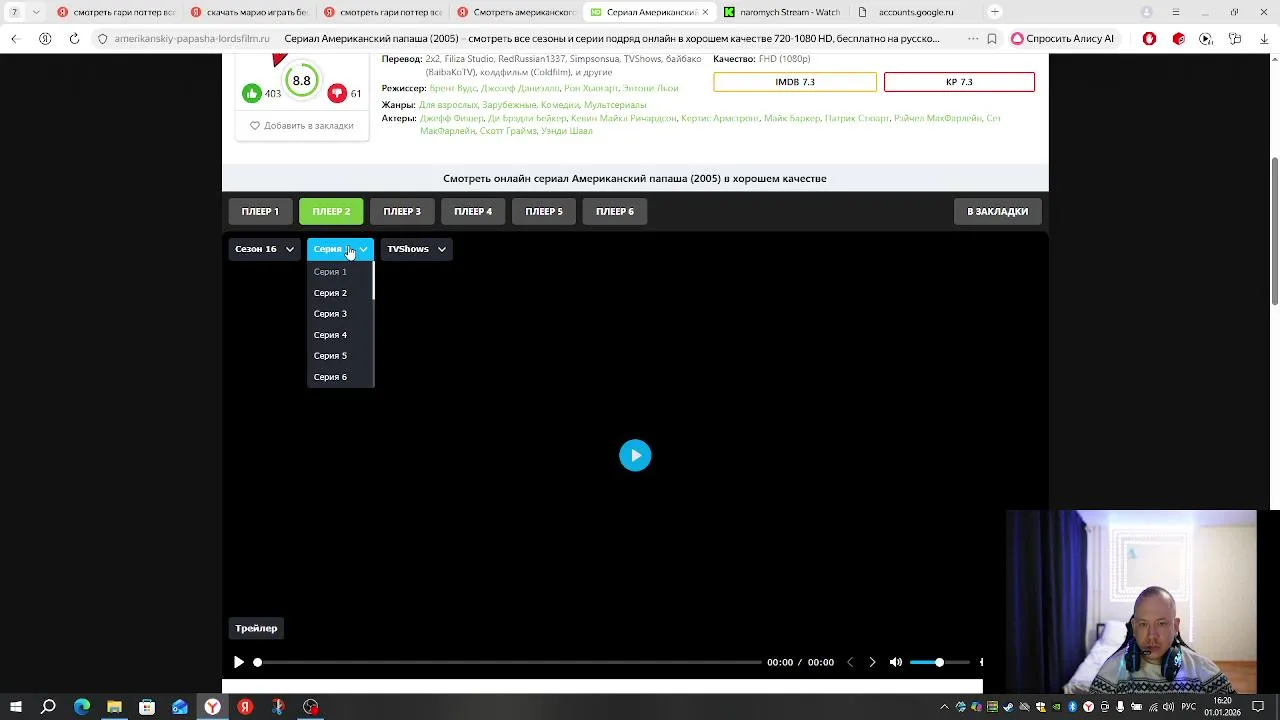Viewport: 1280px width, 720px height.
Task: Open the Сезон 16 season dropdown
Action: (x=264, y=249)
